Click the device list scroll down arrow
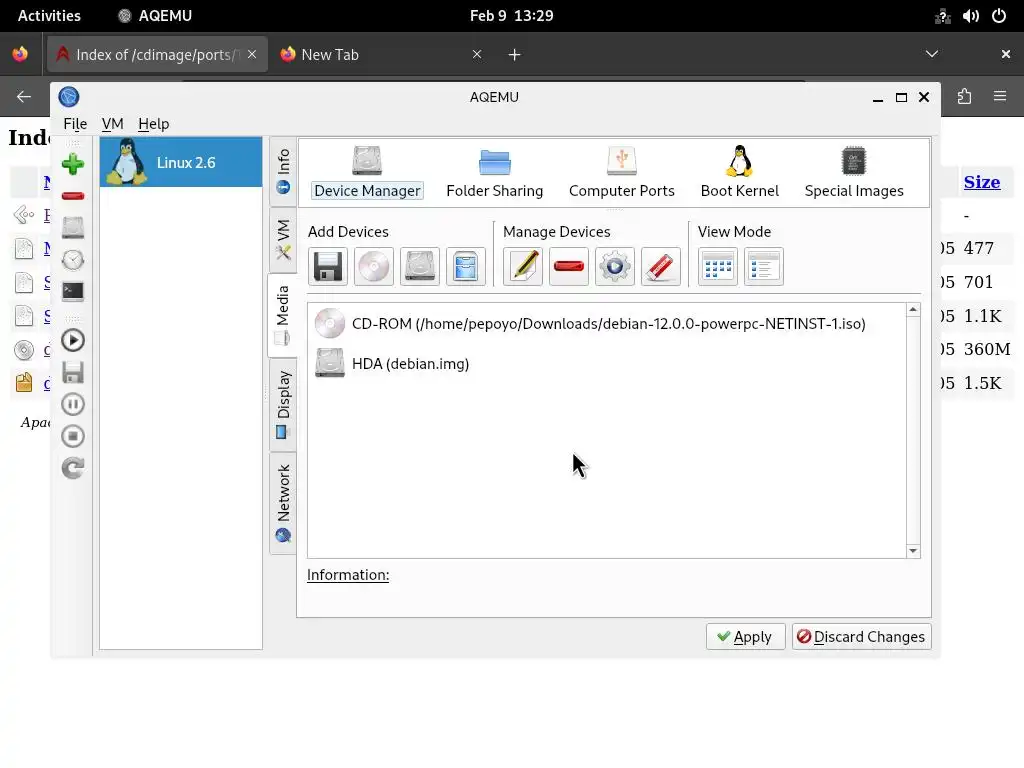The image size is (1024, 768). (x=913, y=551)
